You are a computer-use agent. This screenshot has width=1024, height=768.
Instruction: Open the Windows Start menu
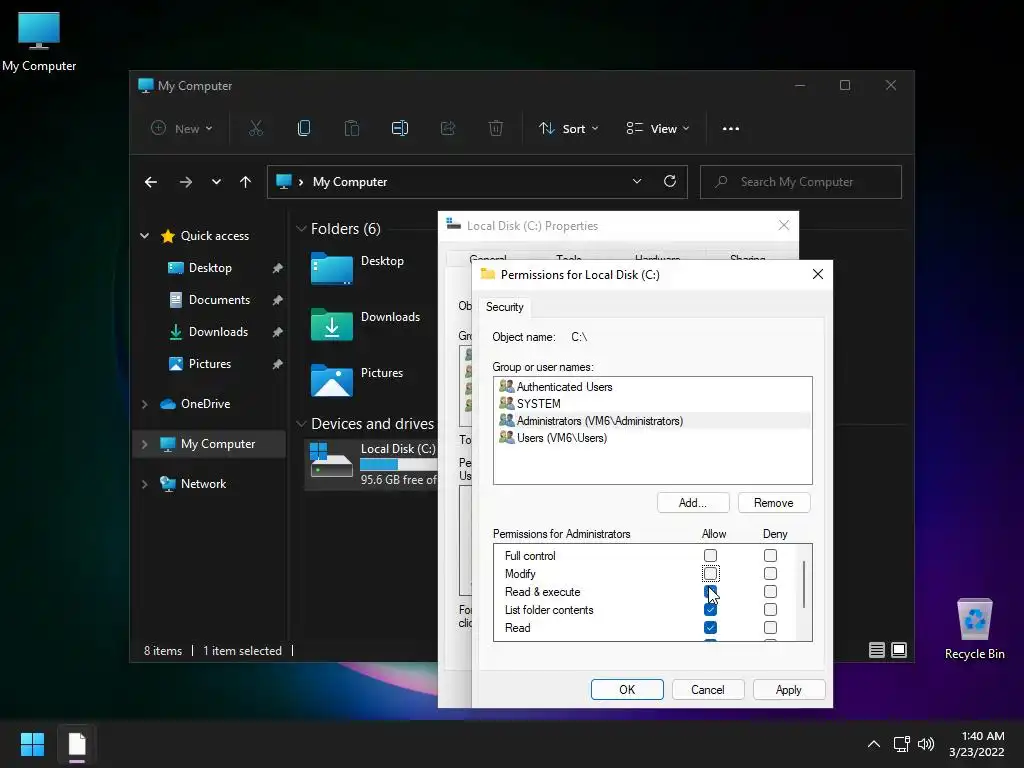click(32, 744)
